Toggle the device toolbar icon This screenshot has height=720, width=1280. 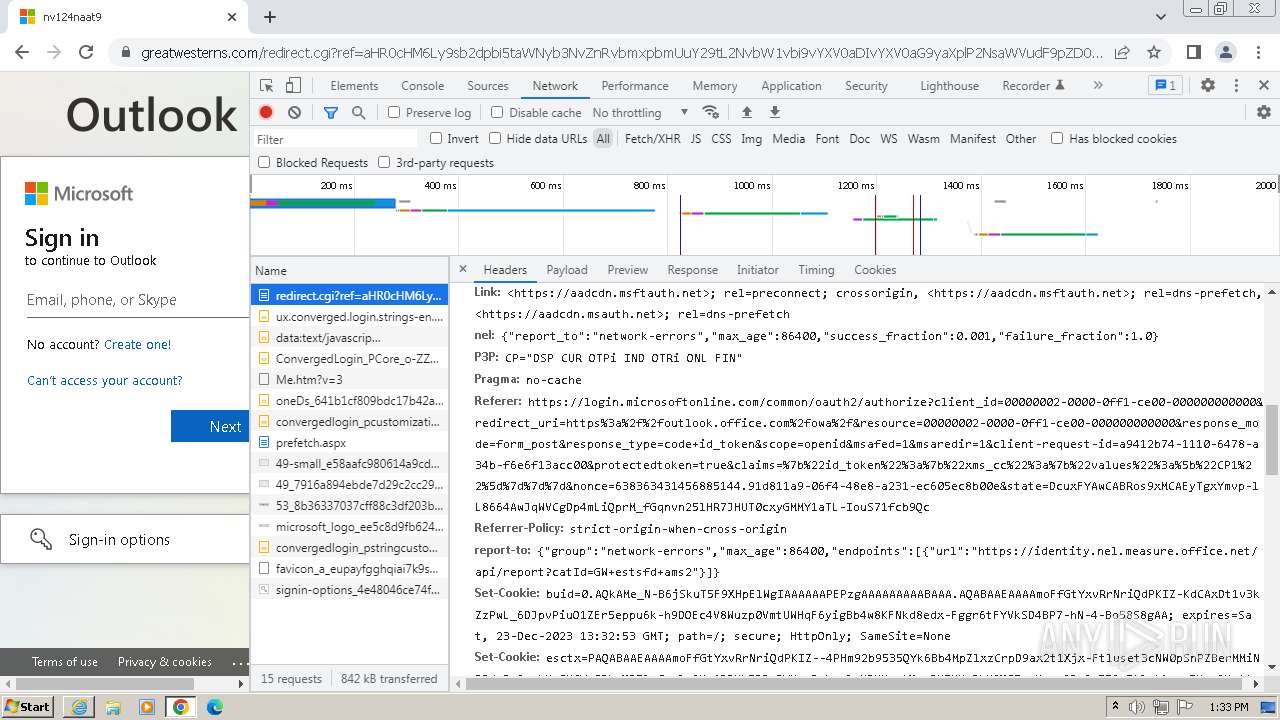pos(293,86)
